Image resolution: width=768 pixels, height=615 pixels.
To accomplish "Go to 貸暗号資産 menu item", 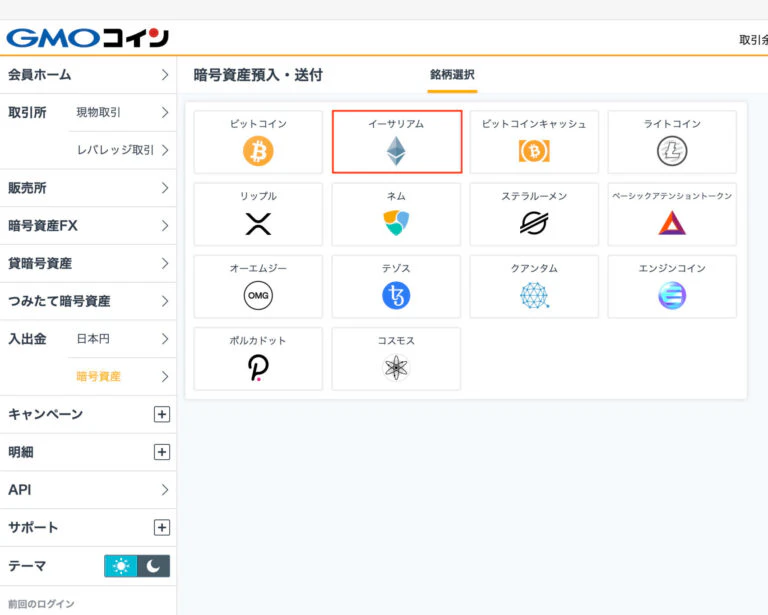I will 88,263.
